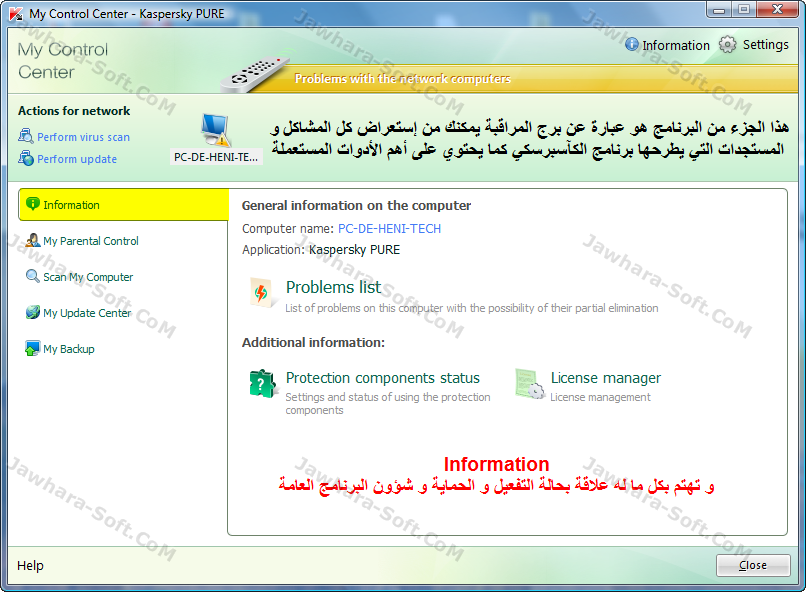806x592 pixels.
Task: Switch to Scan My Computer tab
Action: (88, 277)
